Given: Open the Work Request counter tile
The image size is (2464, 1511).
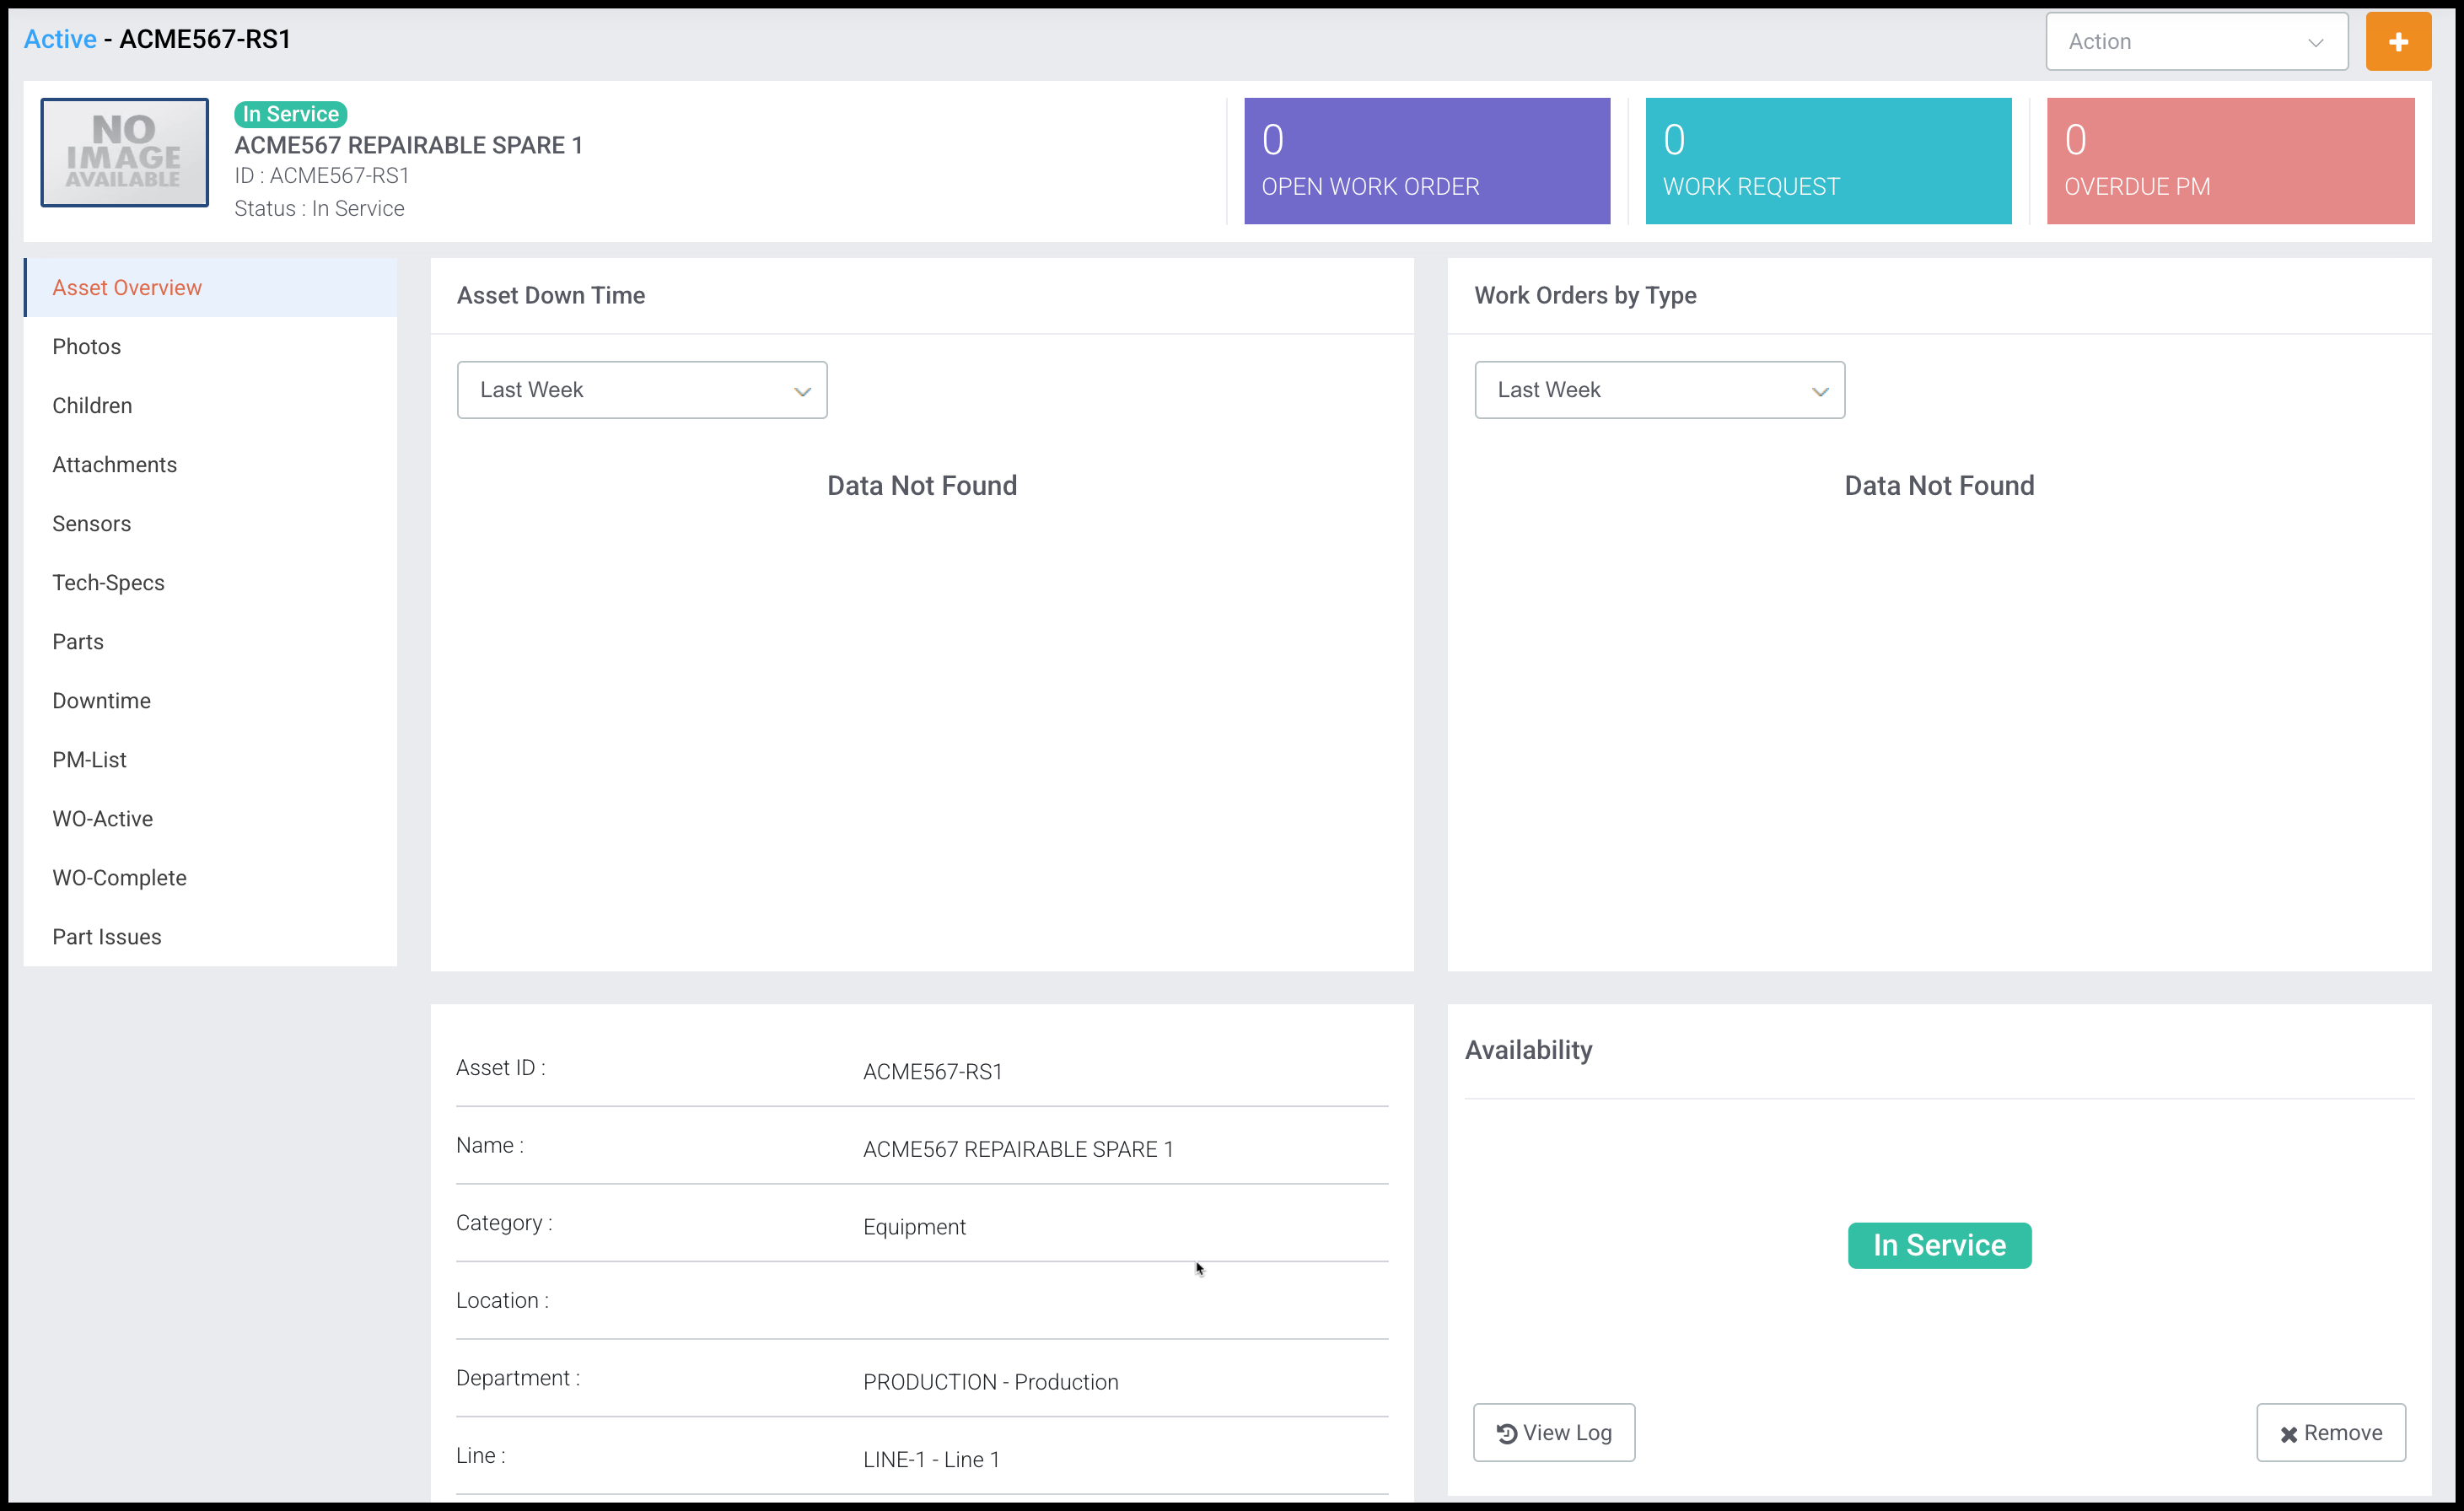Looking at the screenshot, I should click(x=1827, y=161).
